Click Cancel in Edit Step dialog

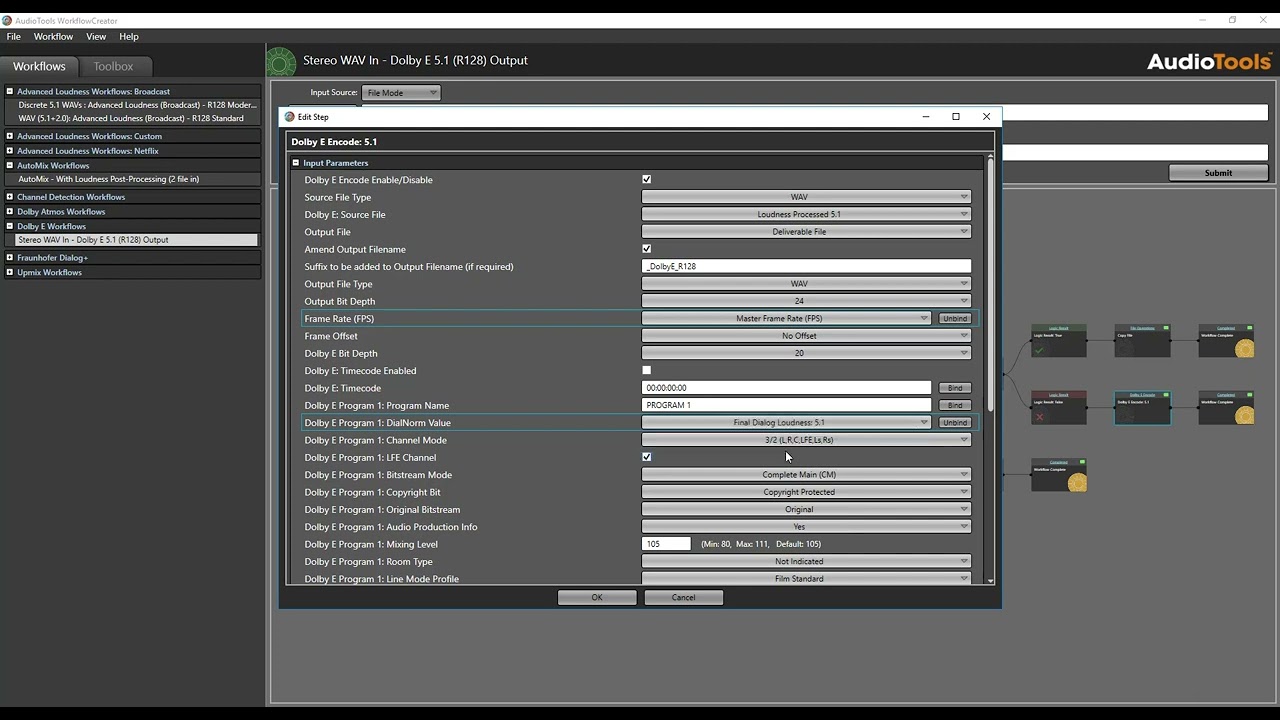click(x=683, y=597)
